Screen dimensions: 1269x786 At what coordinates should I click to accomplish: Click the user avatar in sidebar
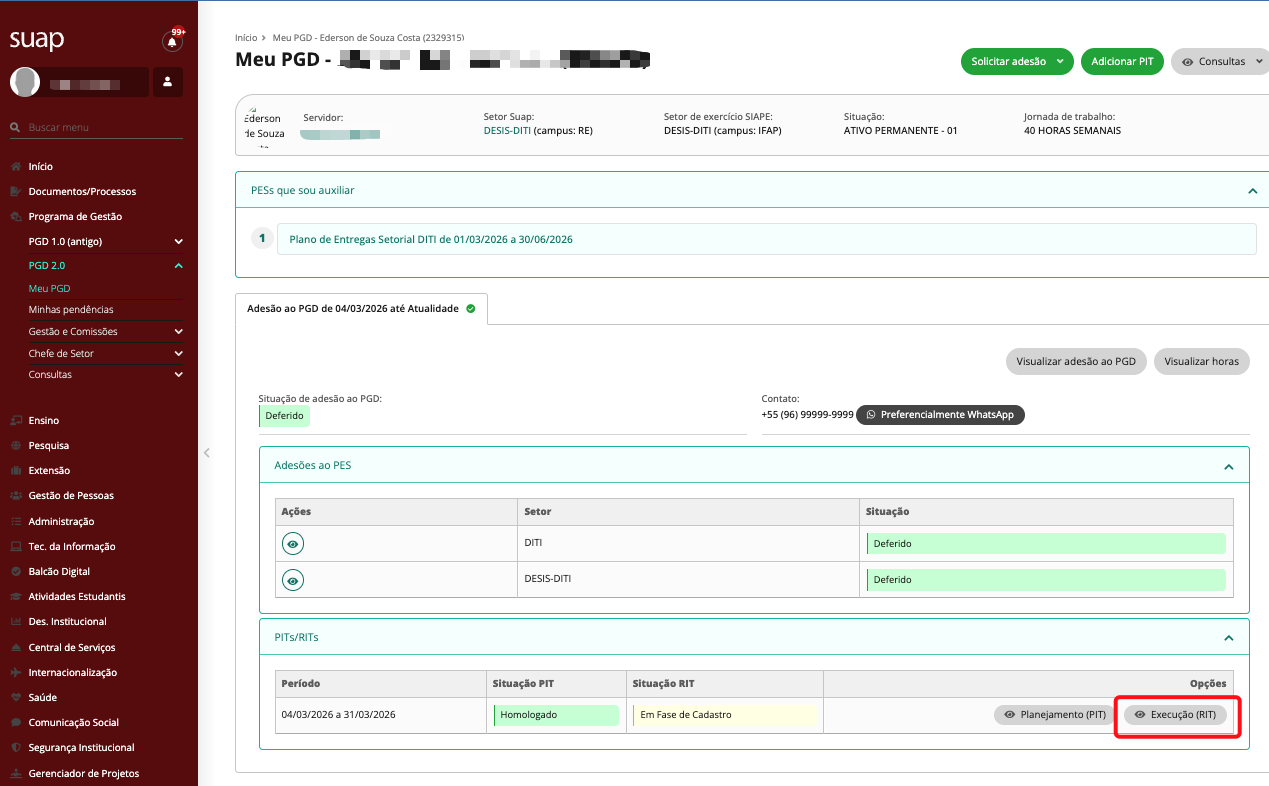pyautogui.click(x=25, y=82)
